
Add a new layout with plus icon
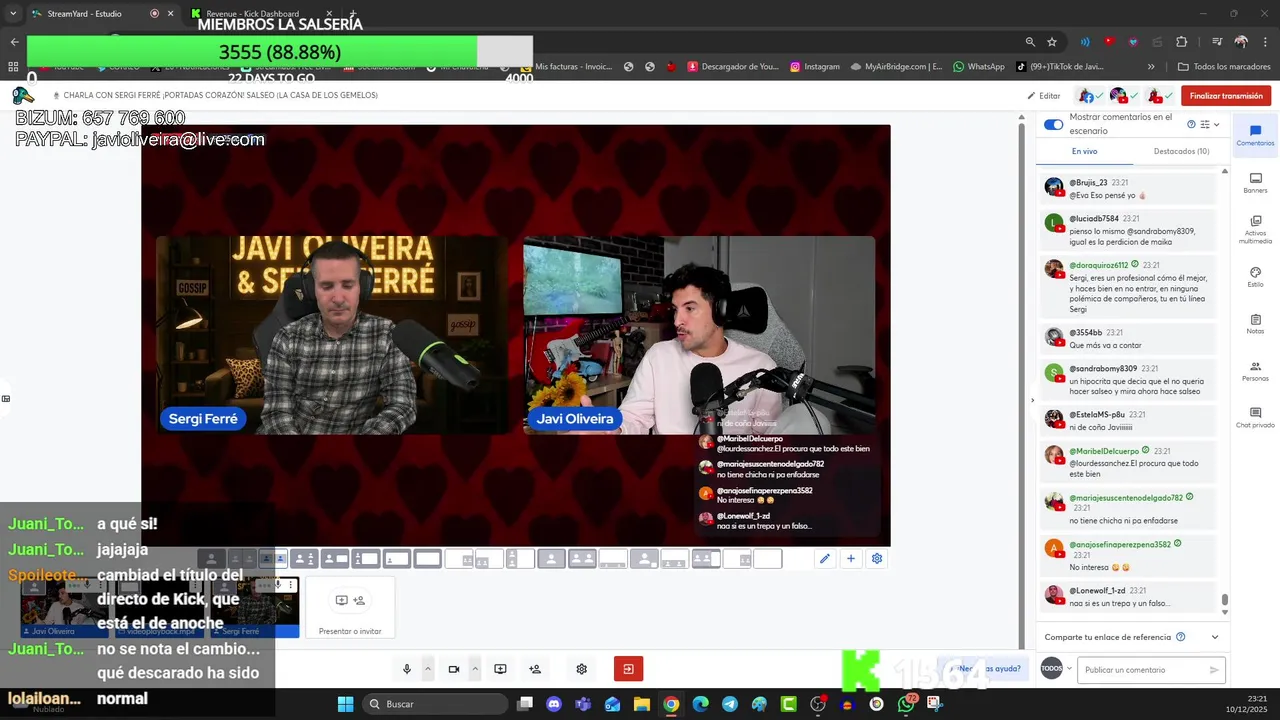[x=851, y=559]
